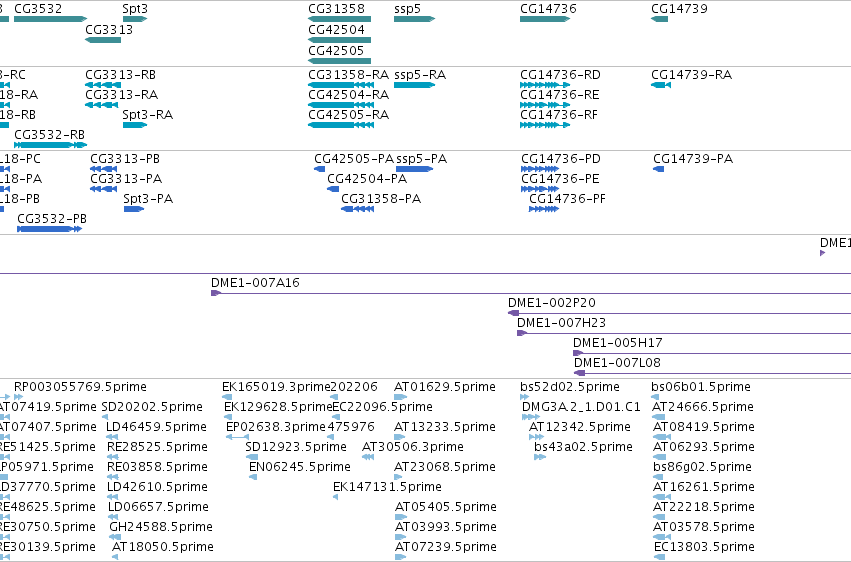
Task: Click transcript CG42504-RA
Action: (341, 105)
